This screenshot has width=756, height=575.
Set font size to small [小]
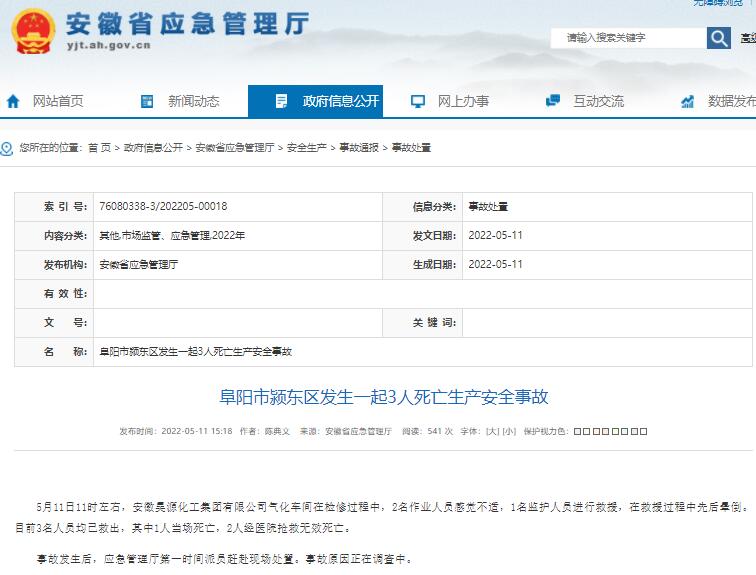(x=509, y=431)
